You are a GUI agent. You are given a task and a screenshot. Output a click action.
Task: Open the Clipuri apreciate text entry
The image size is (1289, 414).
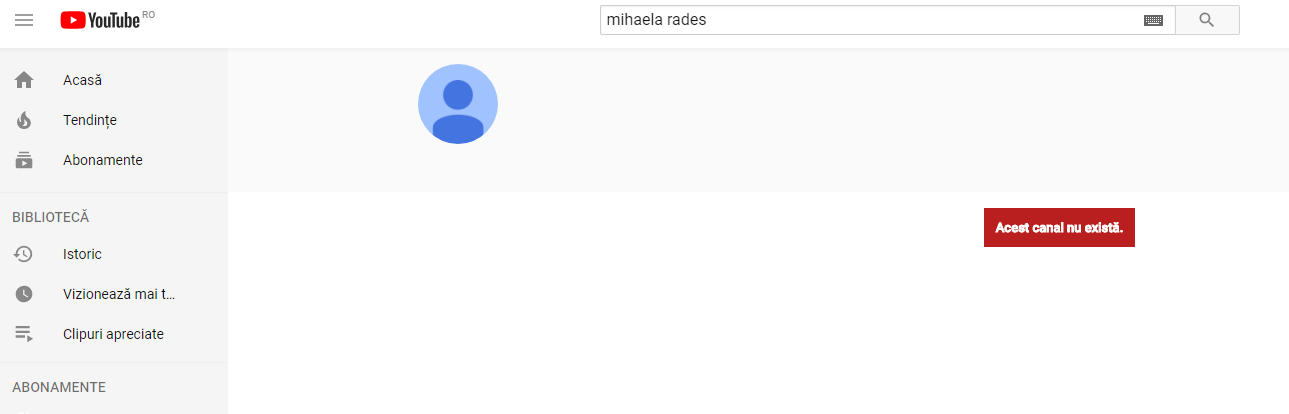point(113,334)
